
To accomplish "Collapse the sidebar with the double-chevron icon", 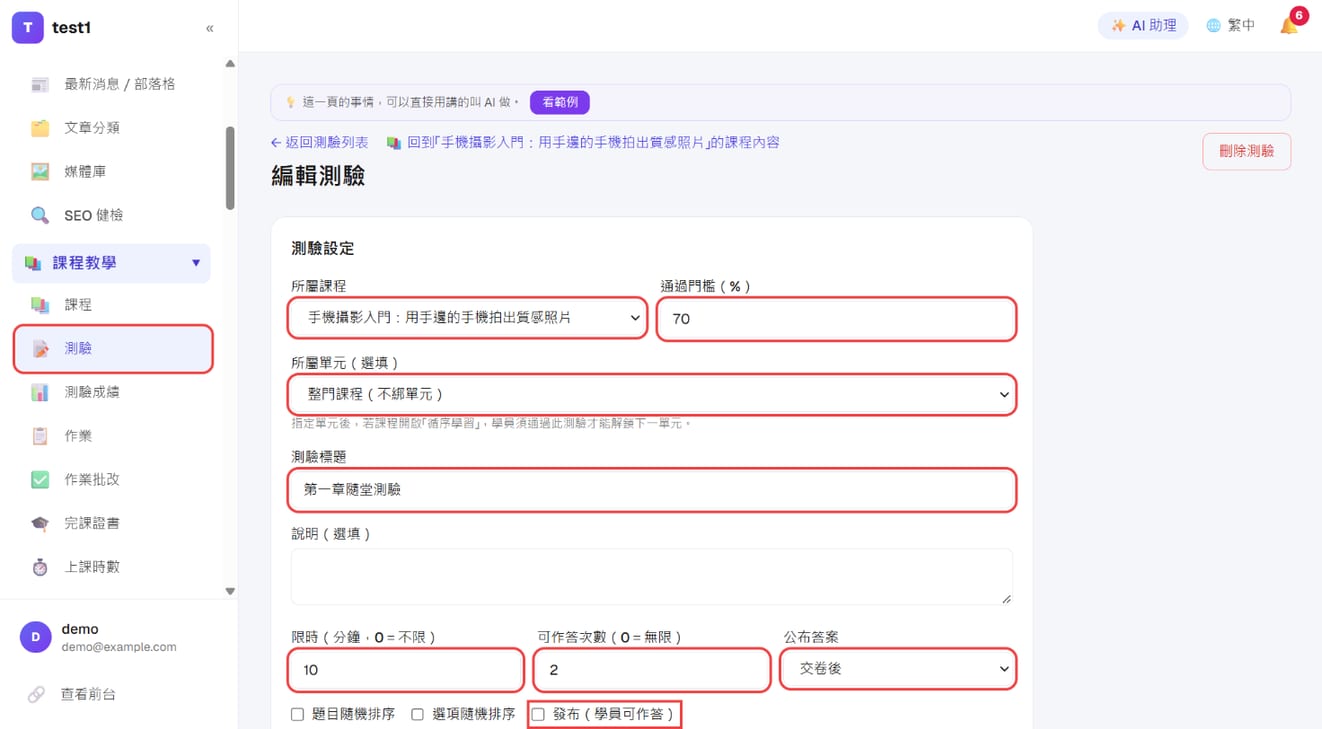I will coord(209,28).
